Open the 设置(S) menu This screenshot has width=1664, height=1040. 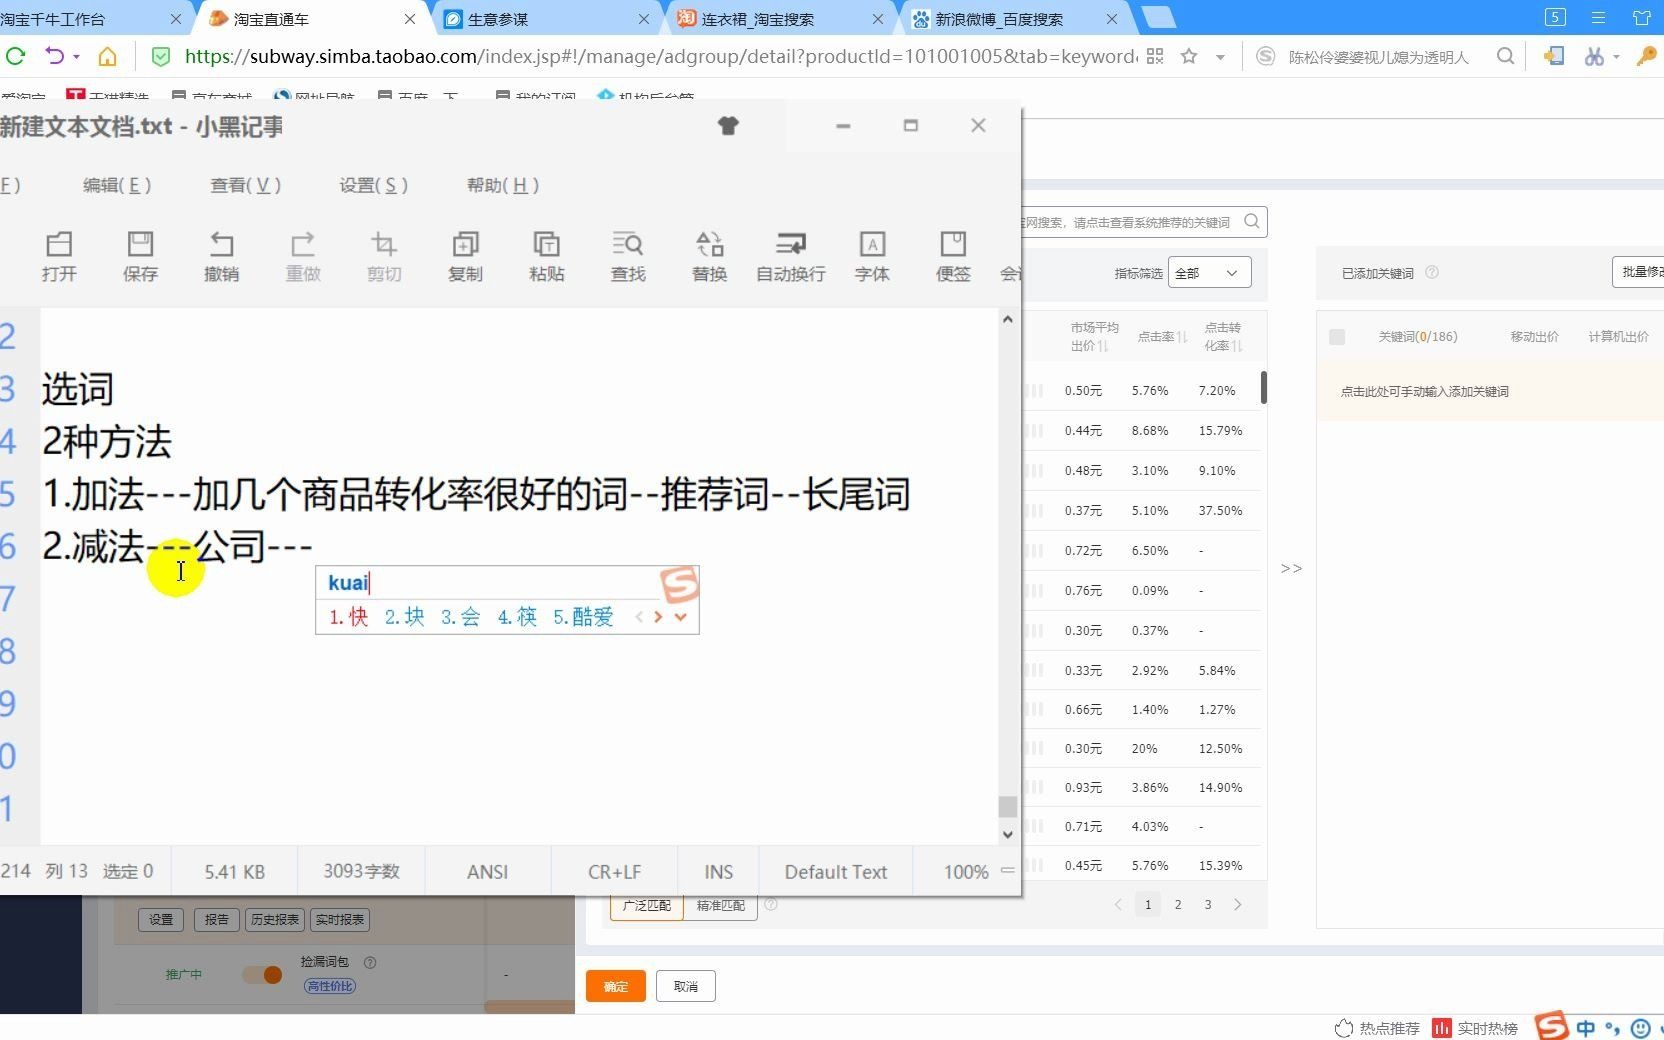(x=373, y=185)
